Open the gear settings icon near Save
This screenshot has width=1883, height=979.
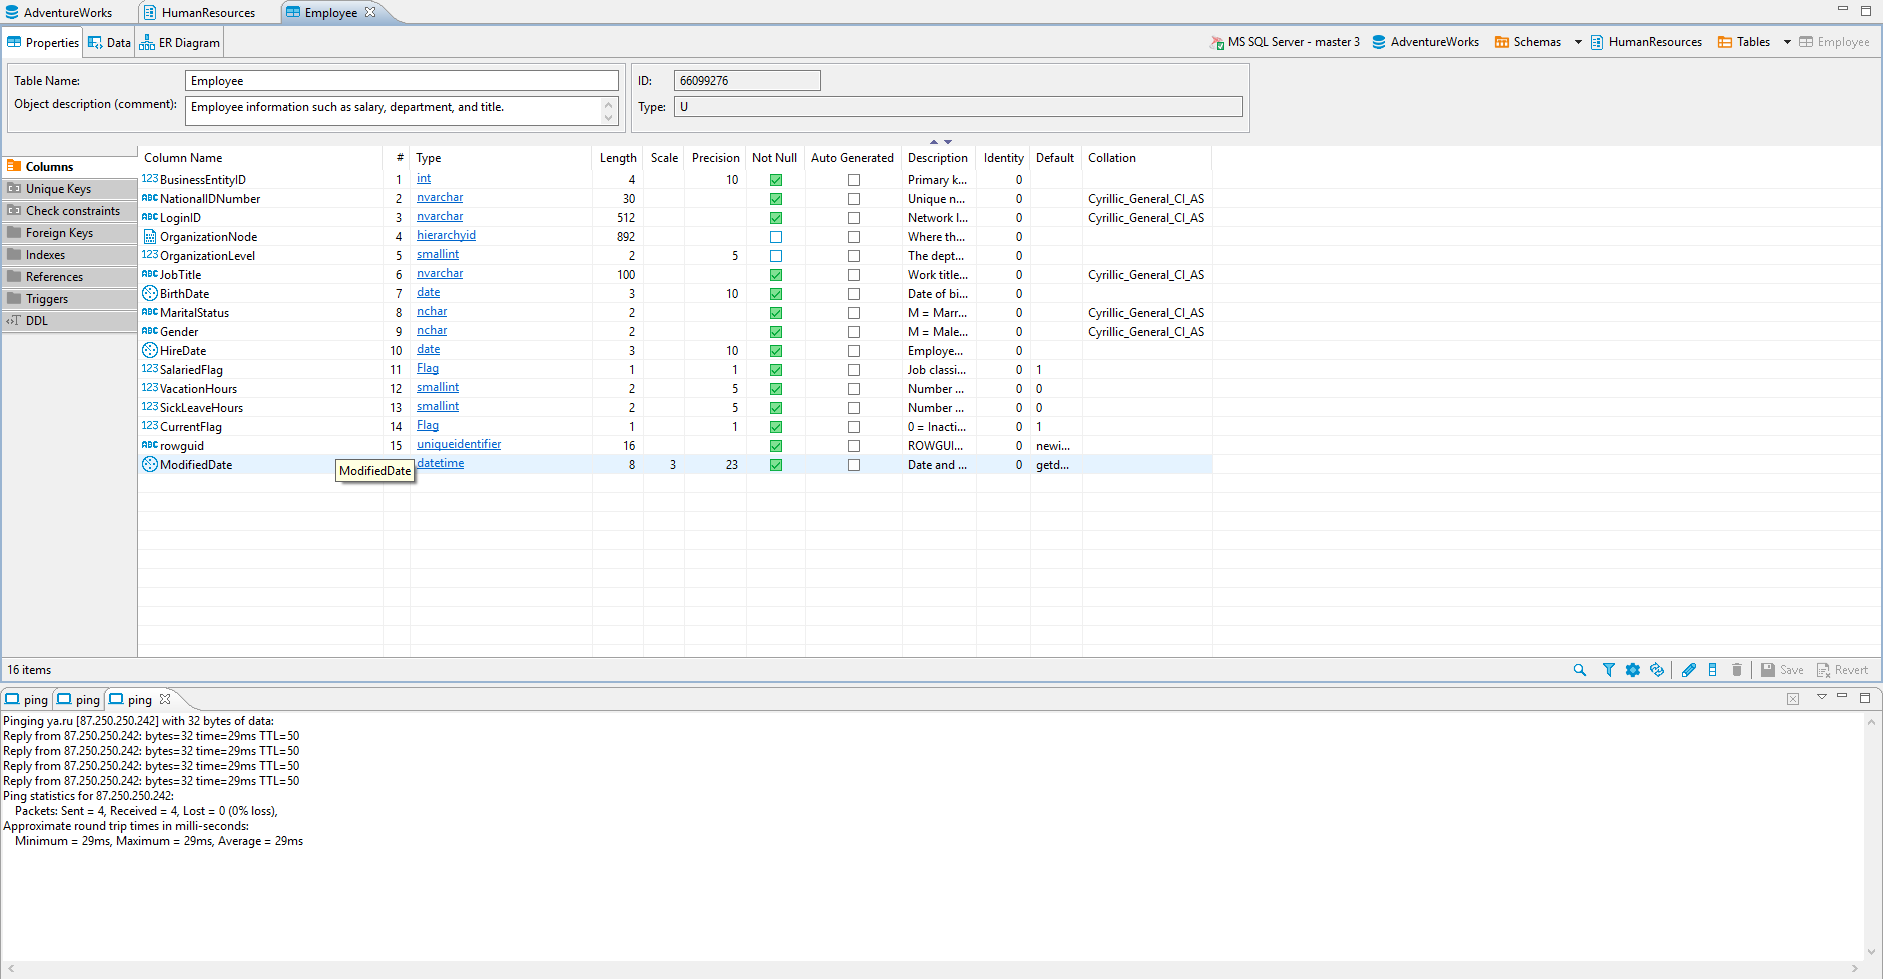pyautogui.click(x=1632, y=669)
